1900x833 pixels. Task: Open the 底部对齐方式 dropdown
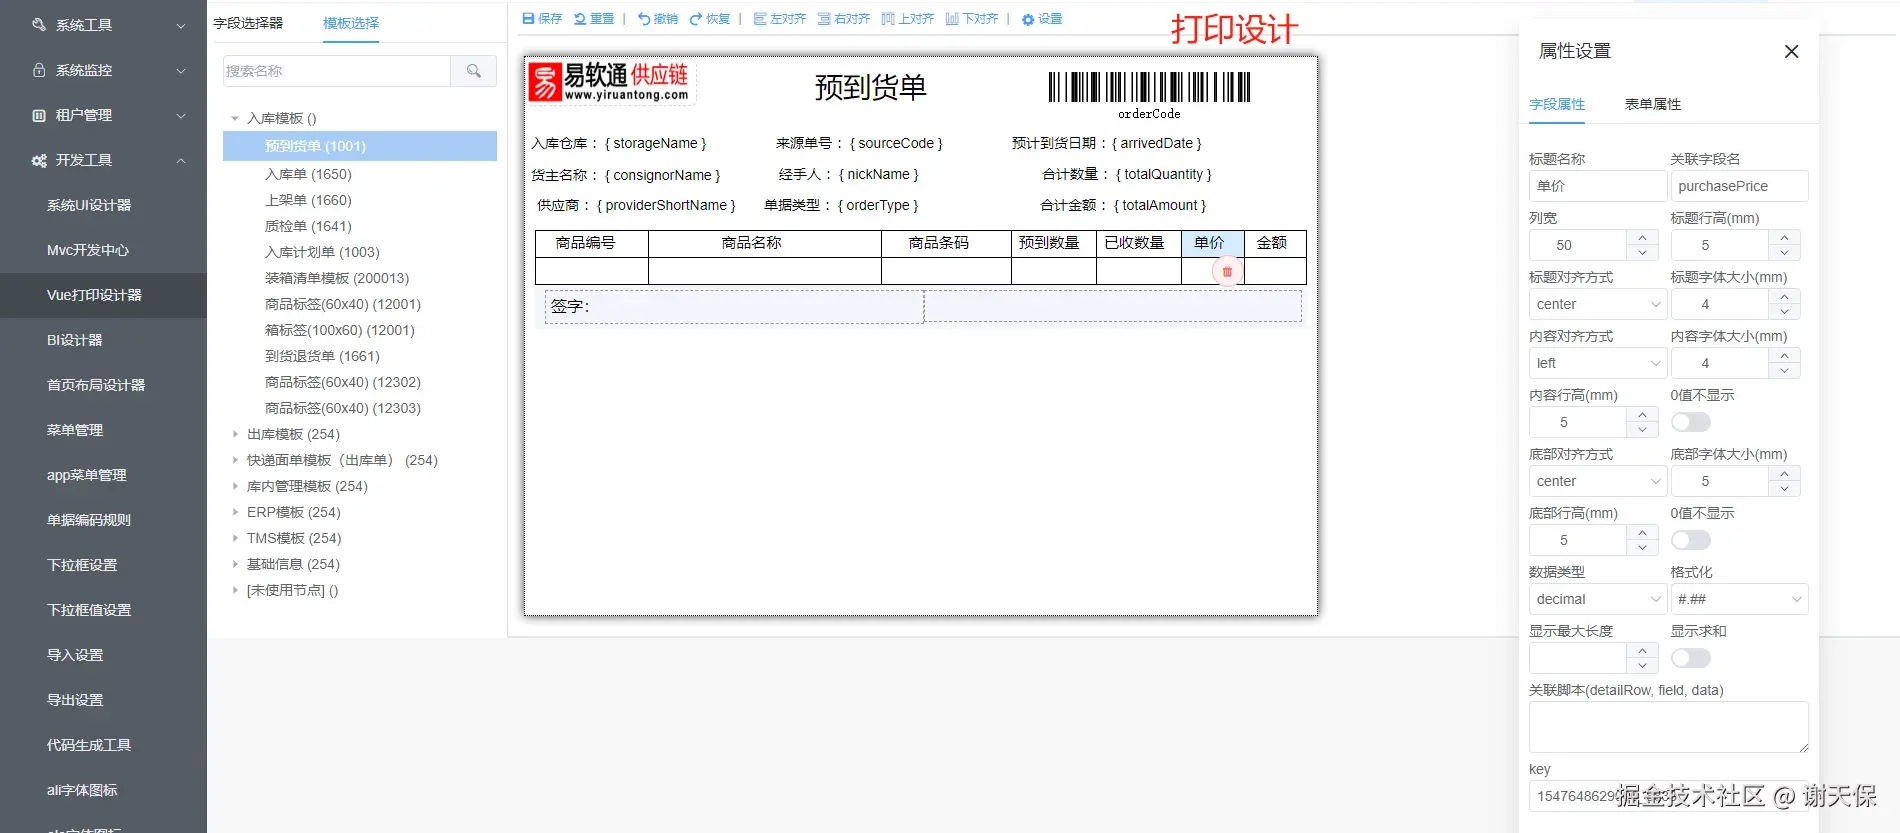[1598, 481]
